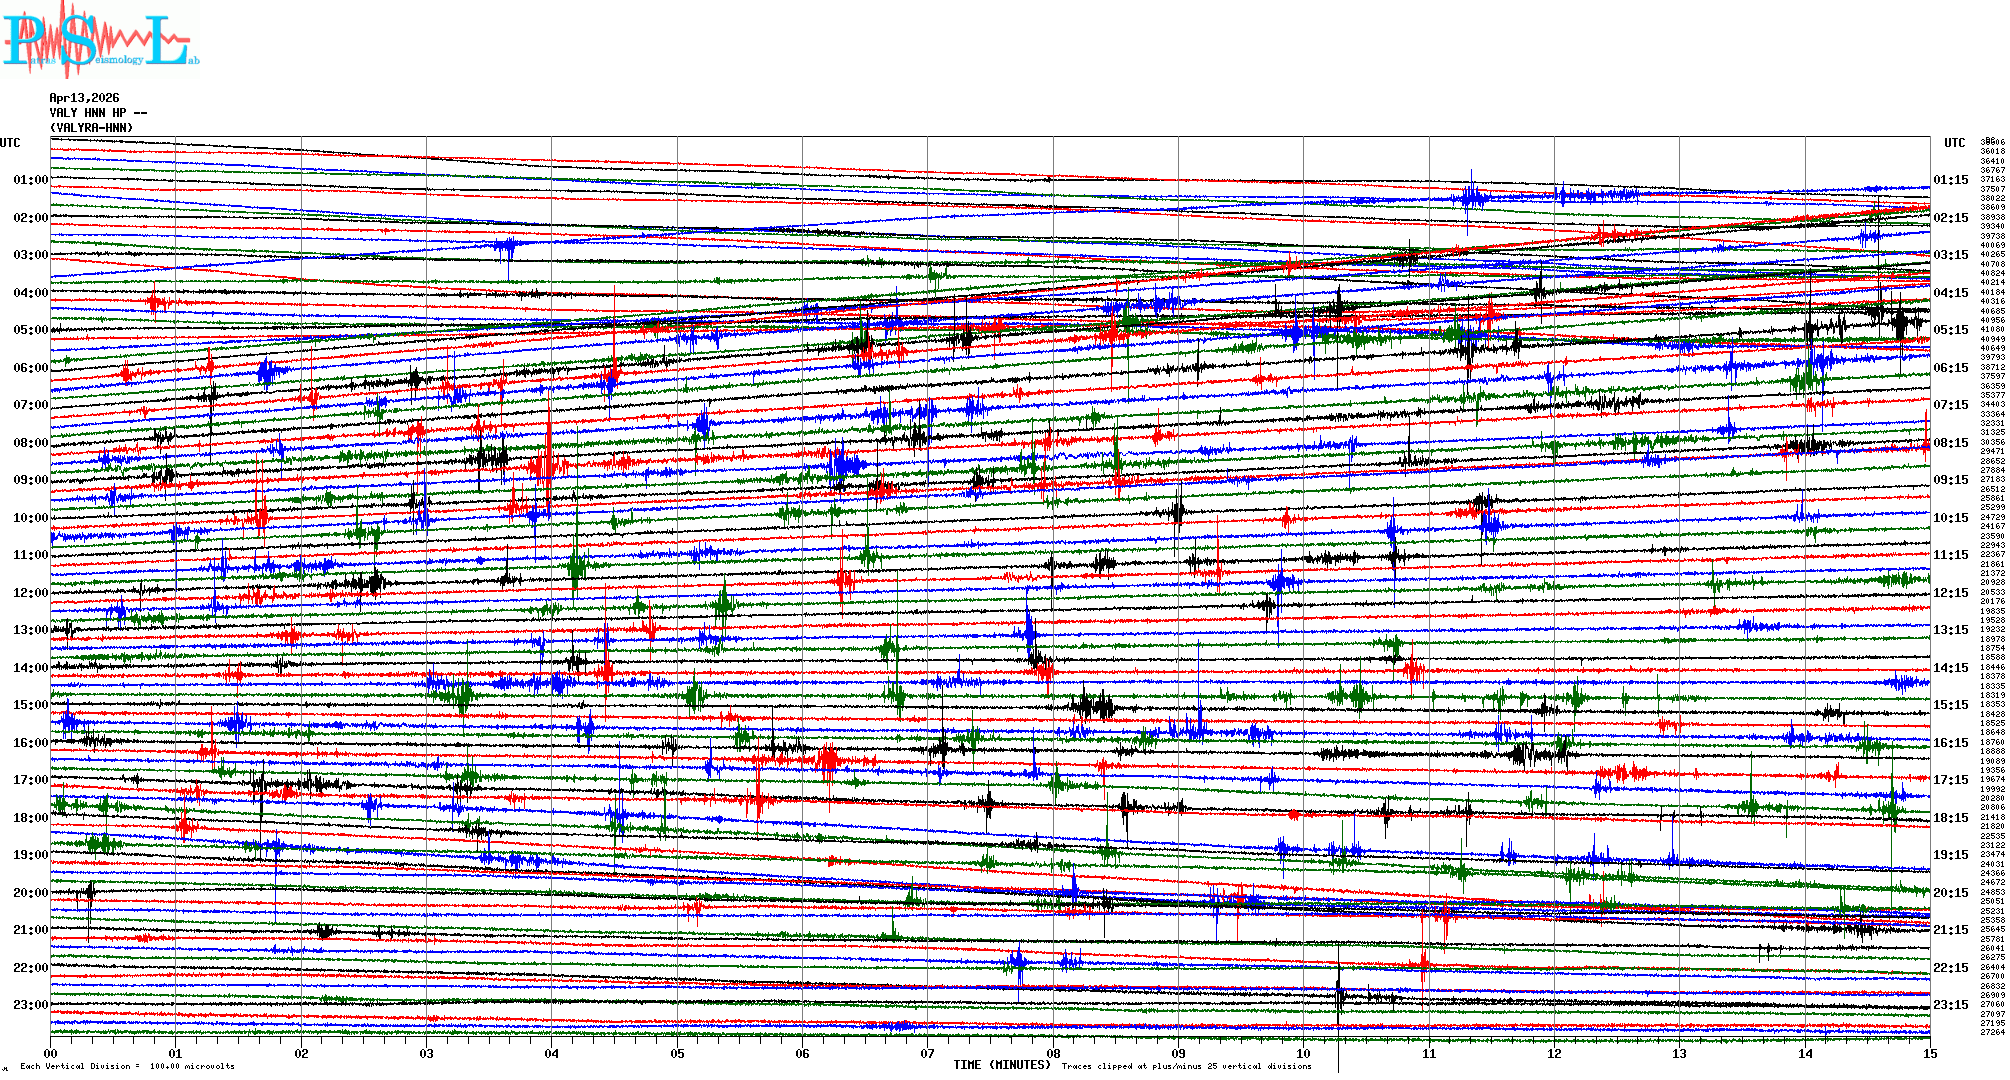Image resolution: width=2010 pixels, height=1080 pixels.
Task: Click the PSL Seismology Lab logo
Action: [x=100, y=40]
